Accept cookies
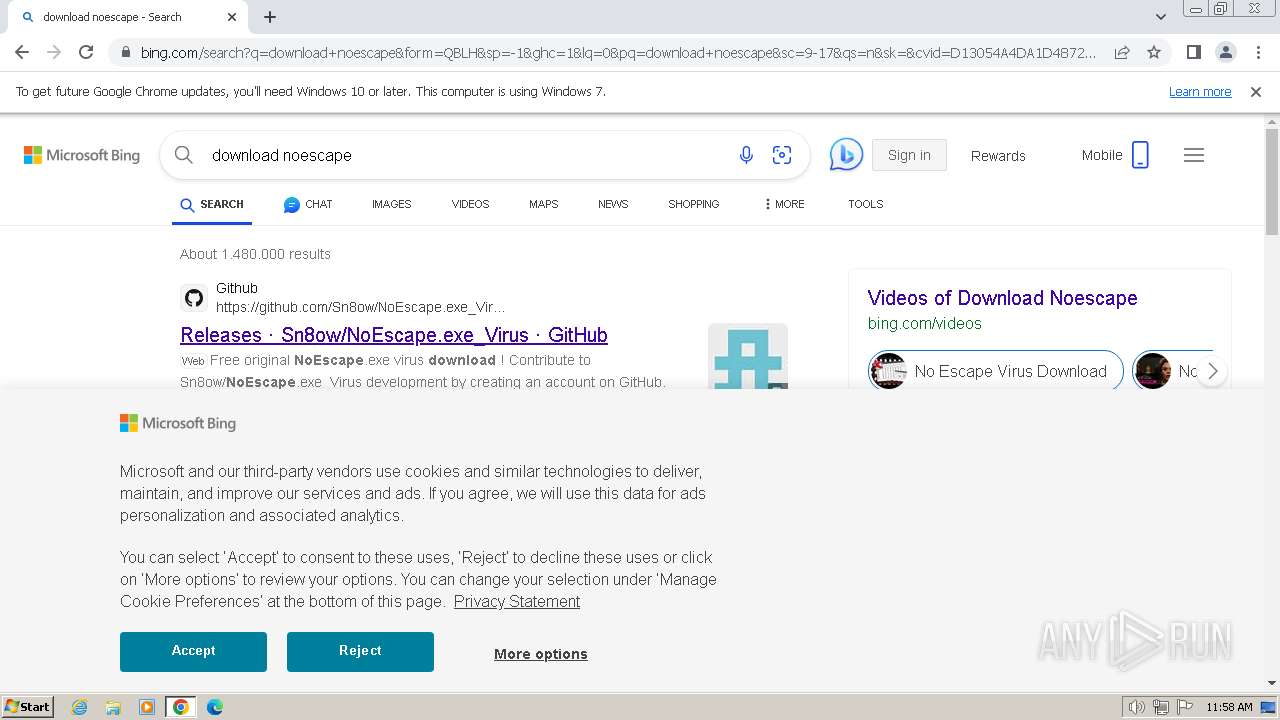This screenshot has height=720, width=1280. [x=193, y=651]
